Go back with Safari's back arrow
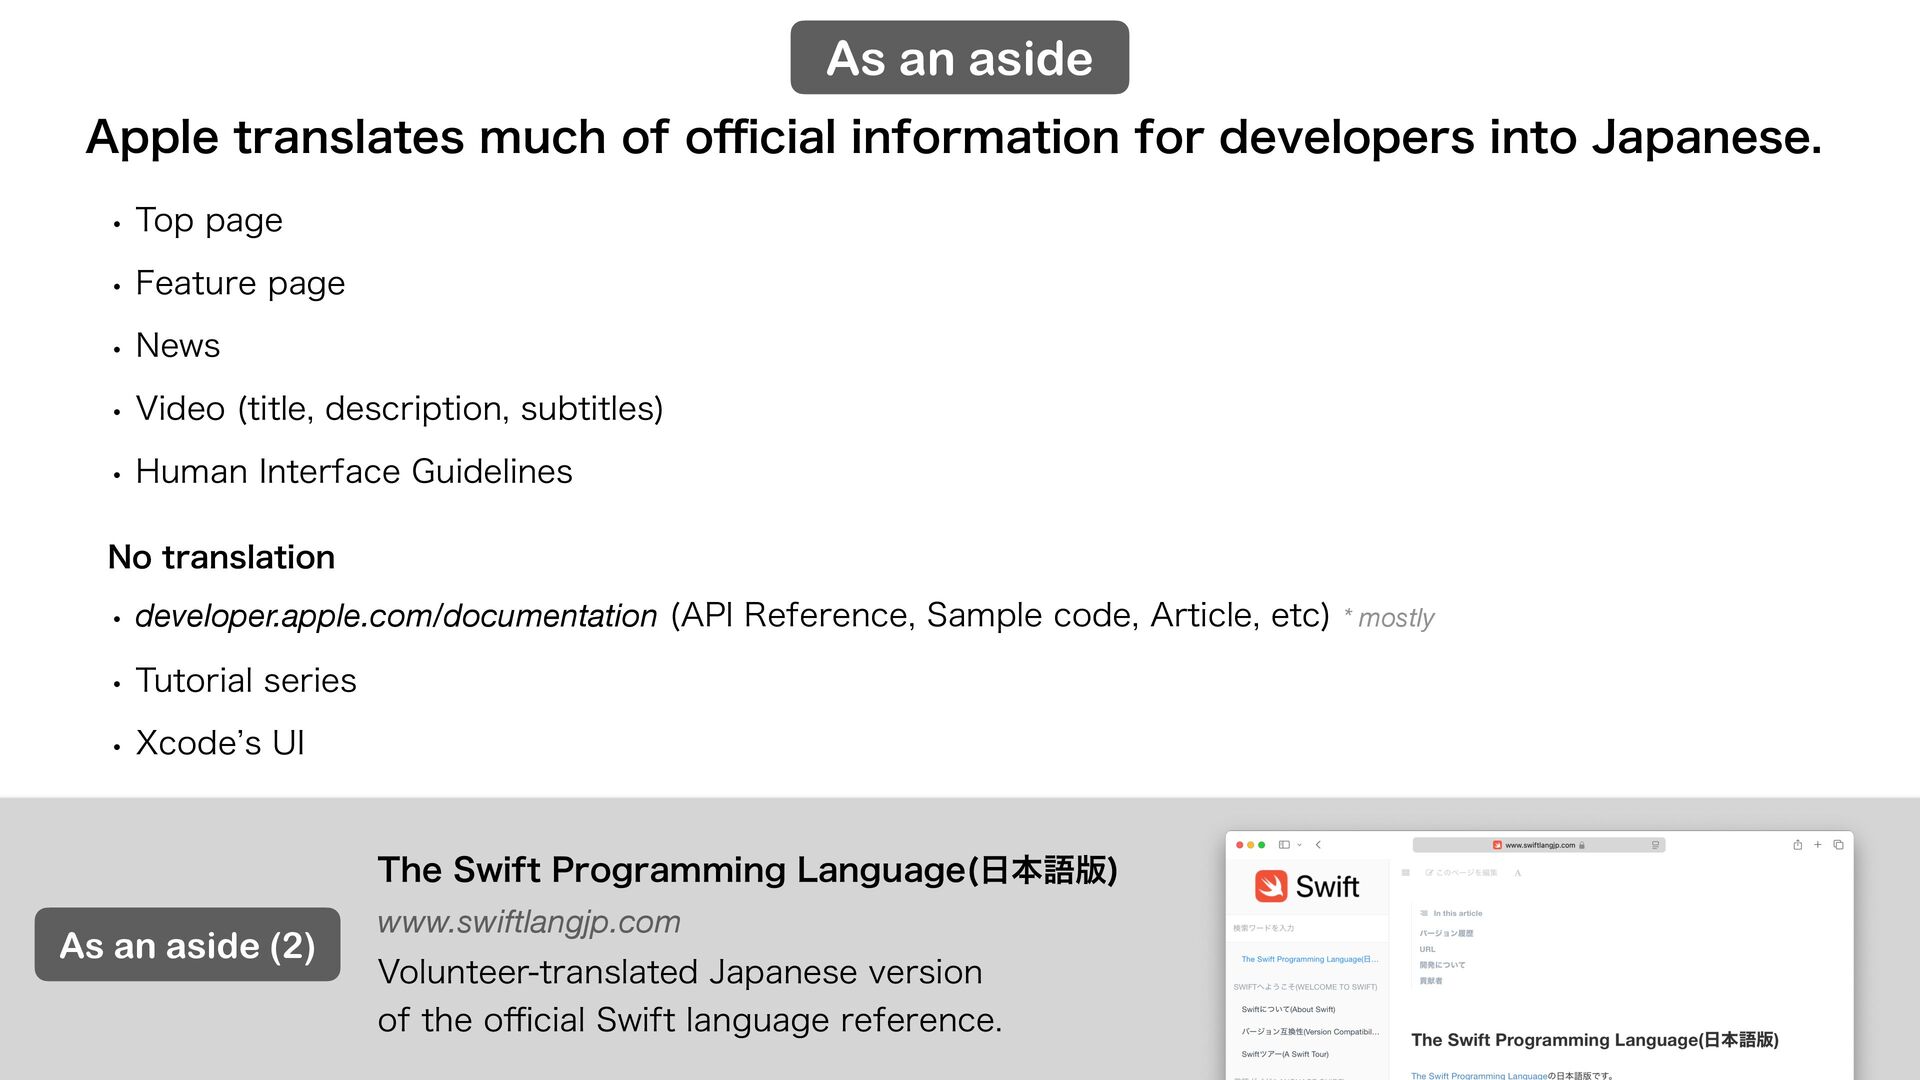The image size is (1920, 1080). pos(1318,845)
